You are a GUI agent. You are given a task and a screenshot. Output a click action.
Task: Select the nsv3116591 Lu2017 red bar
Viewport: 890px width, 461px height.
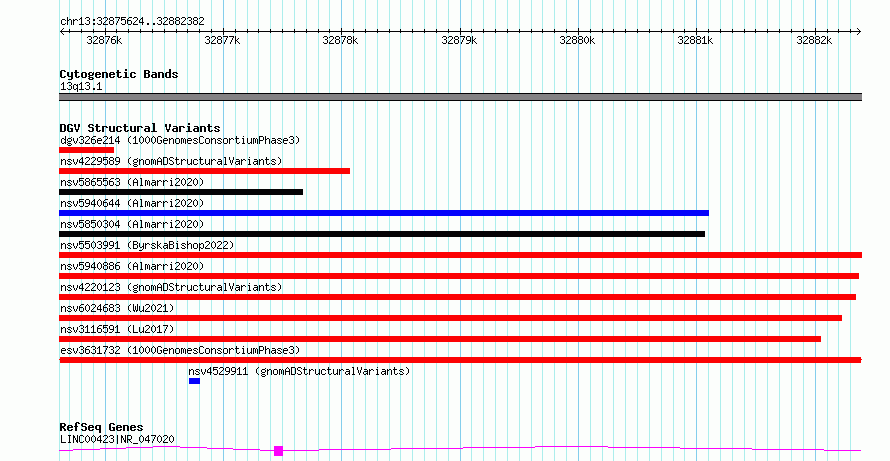point(440,339)
